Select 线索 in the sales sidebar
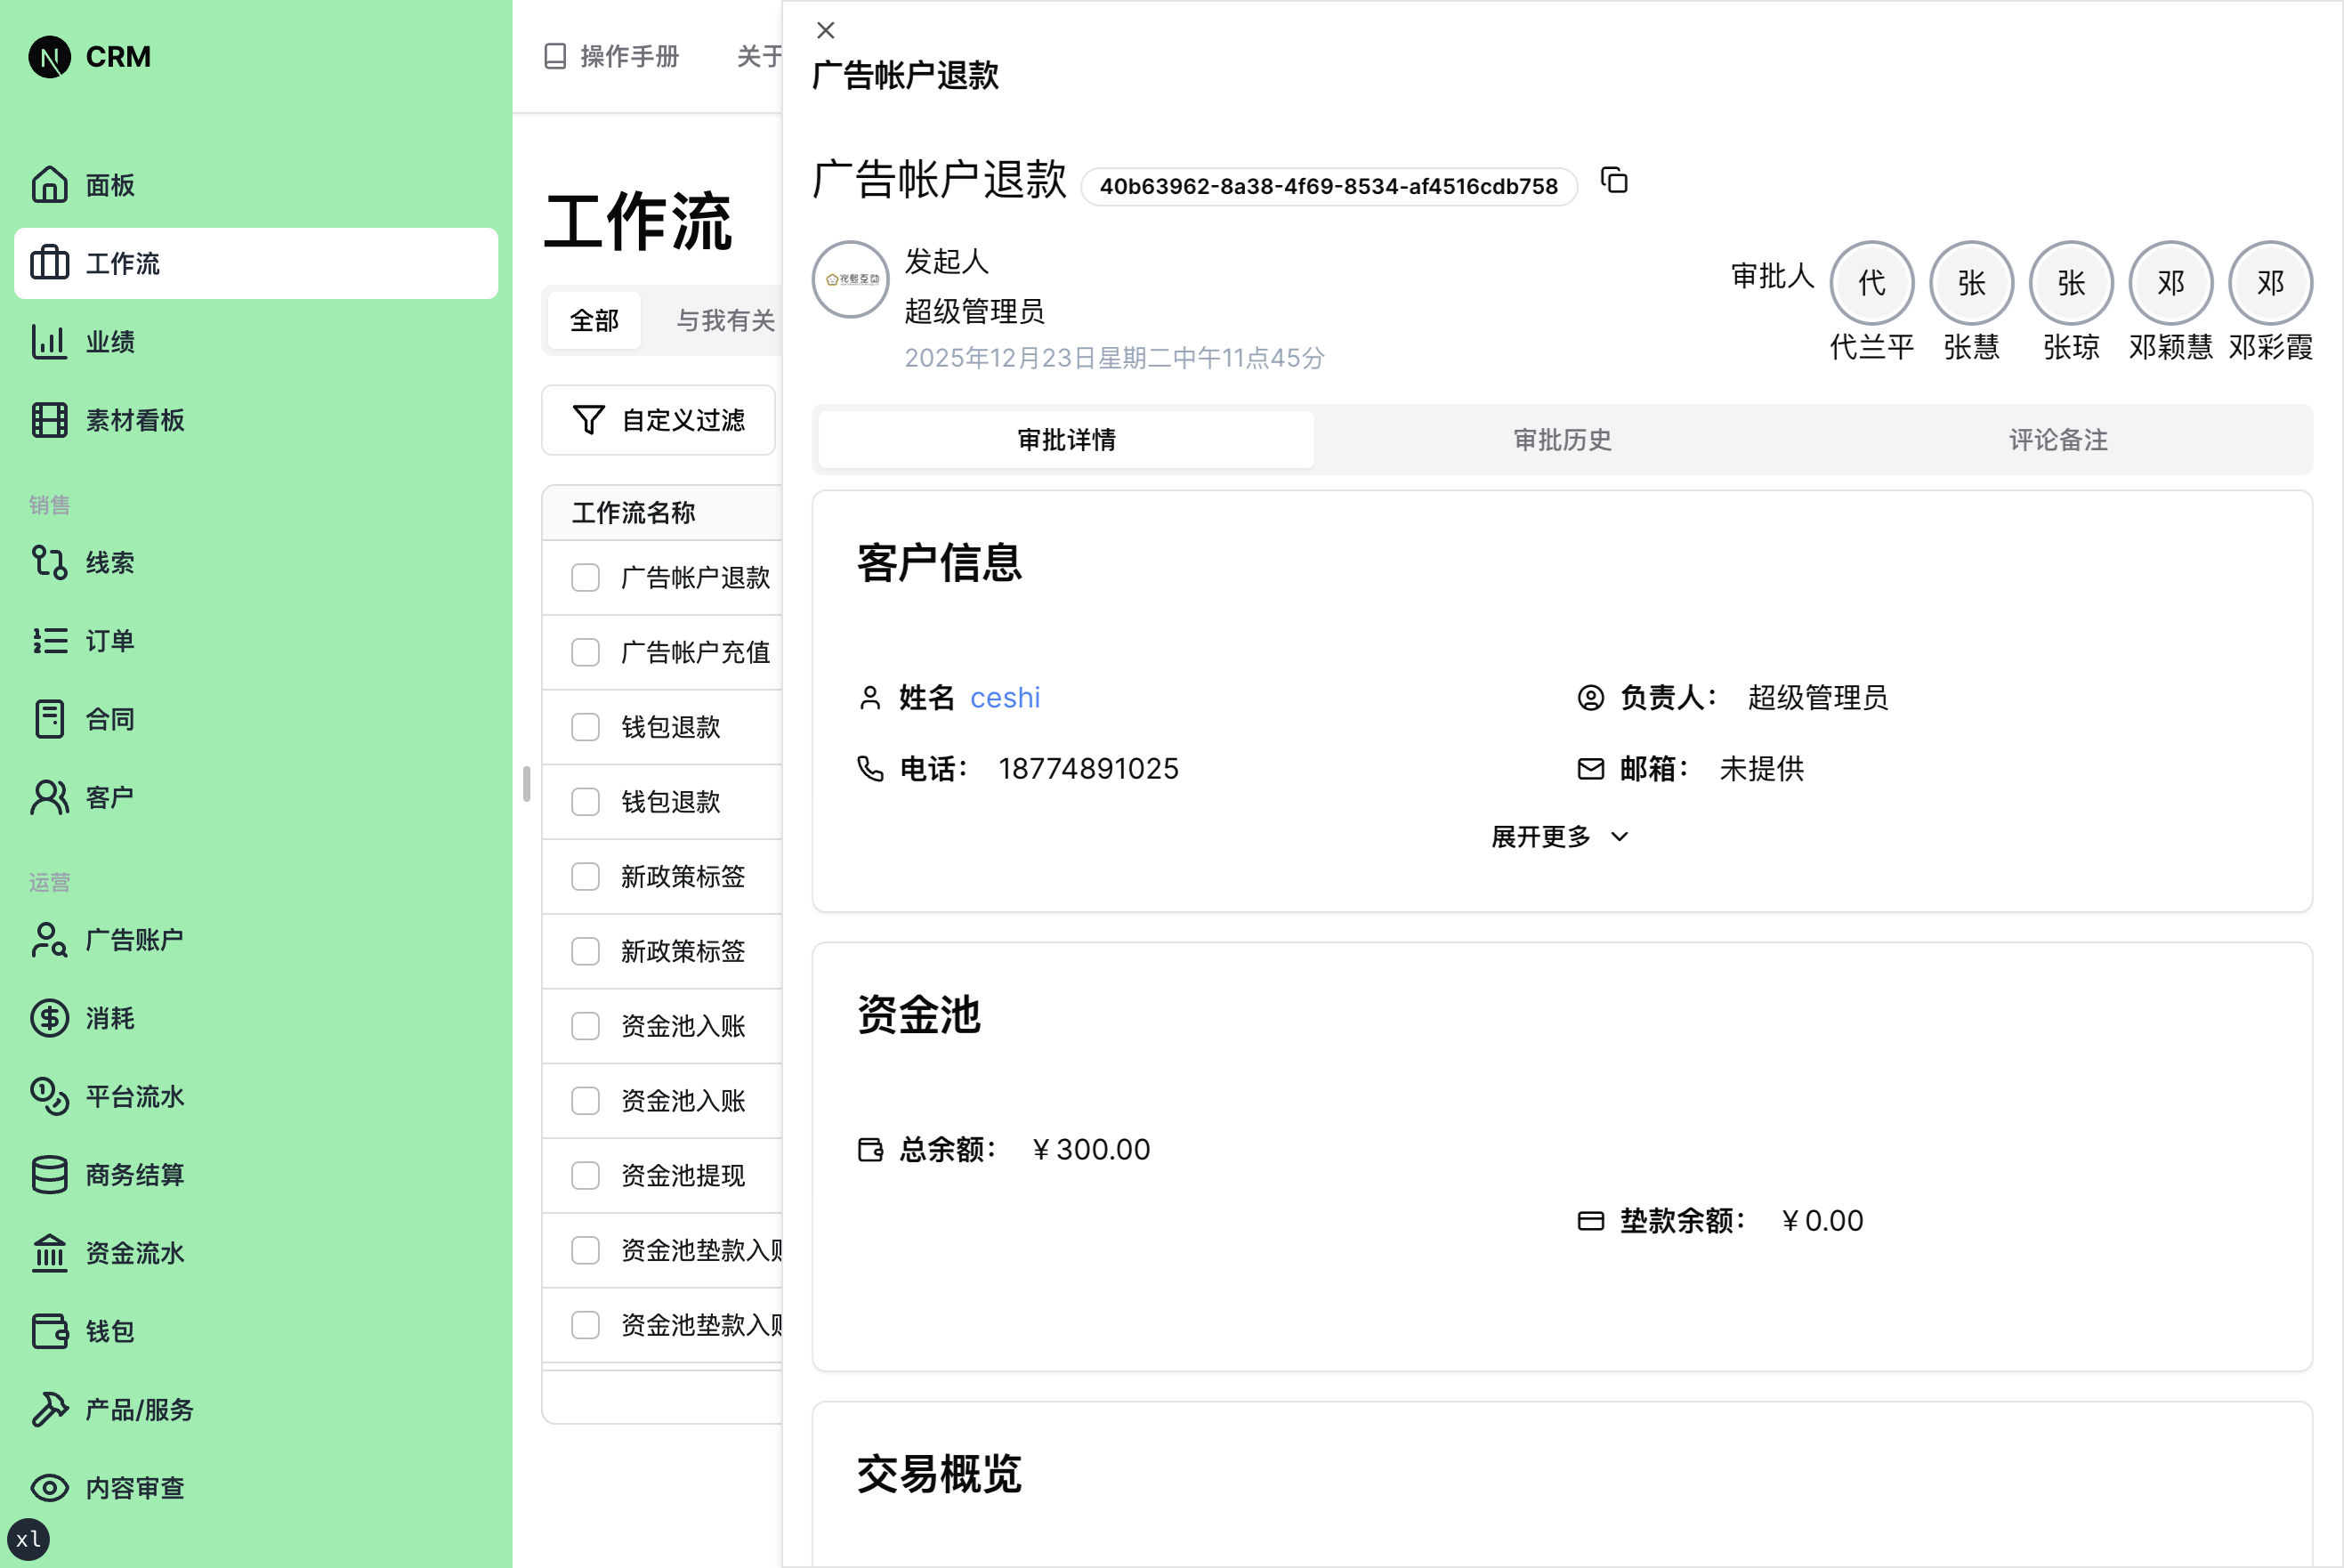The image size is (2344, 1568). [110, 562]
